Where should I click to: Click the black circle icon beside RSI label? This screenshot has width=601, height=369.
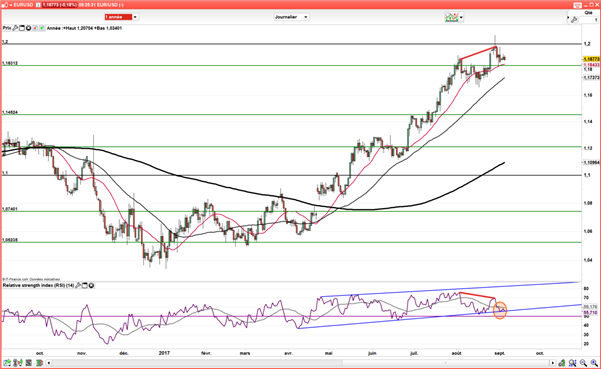[x=91, y=285]
